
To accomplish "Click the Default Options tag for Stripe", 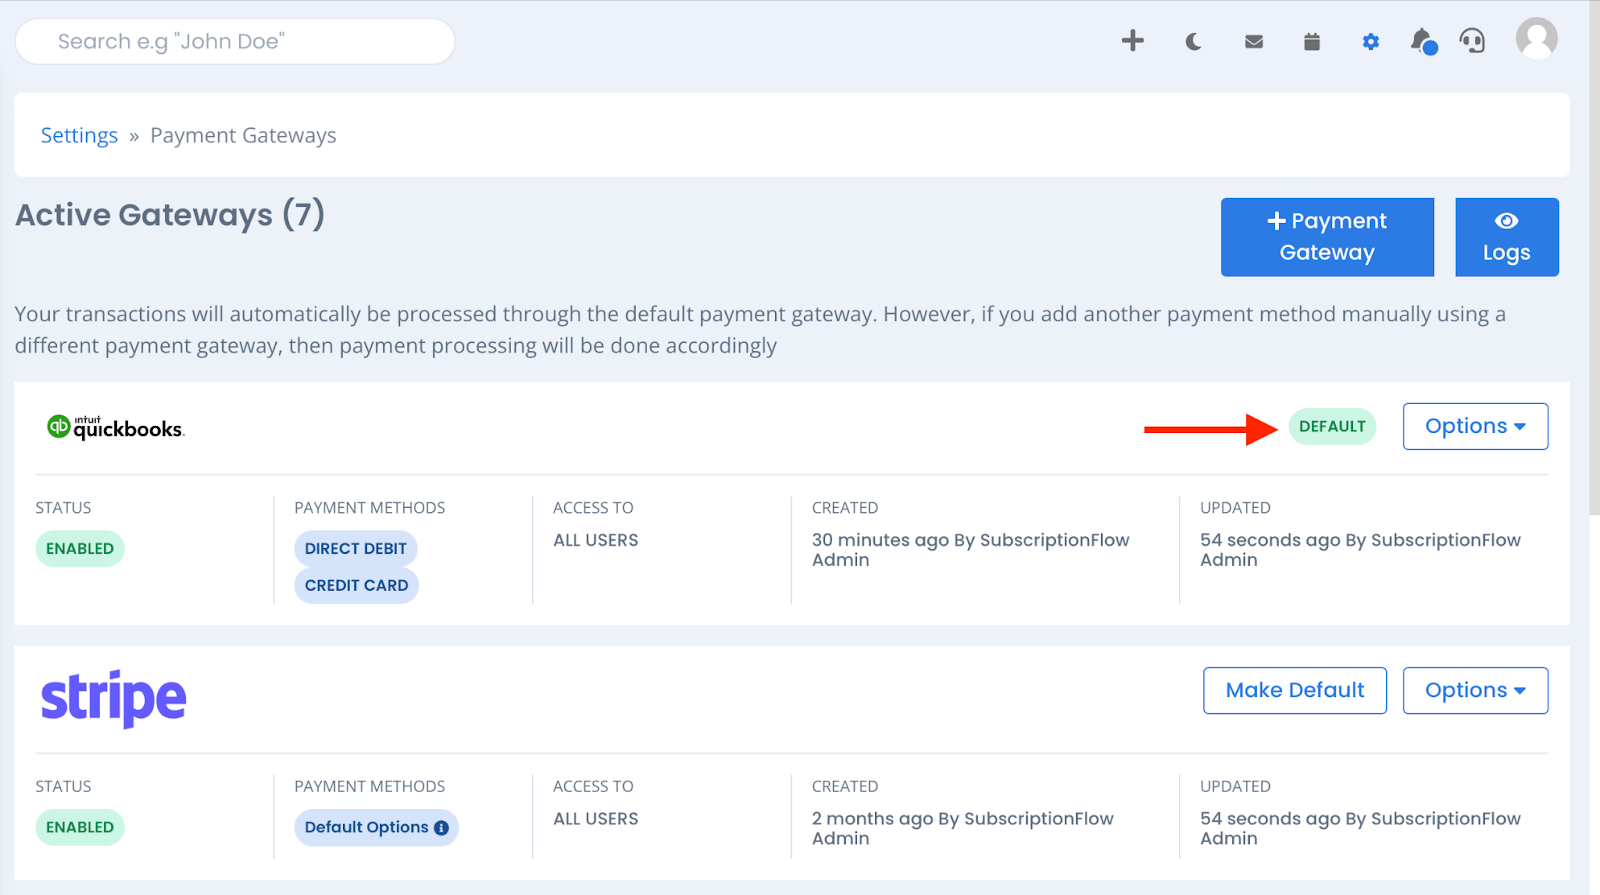I will [376, 828].
